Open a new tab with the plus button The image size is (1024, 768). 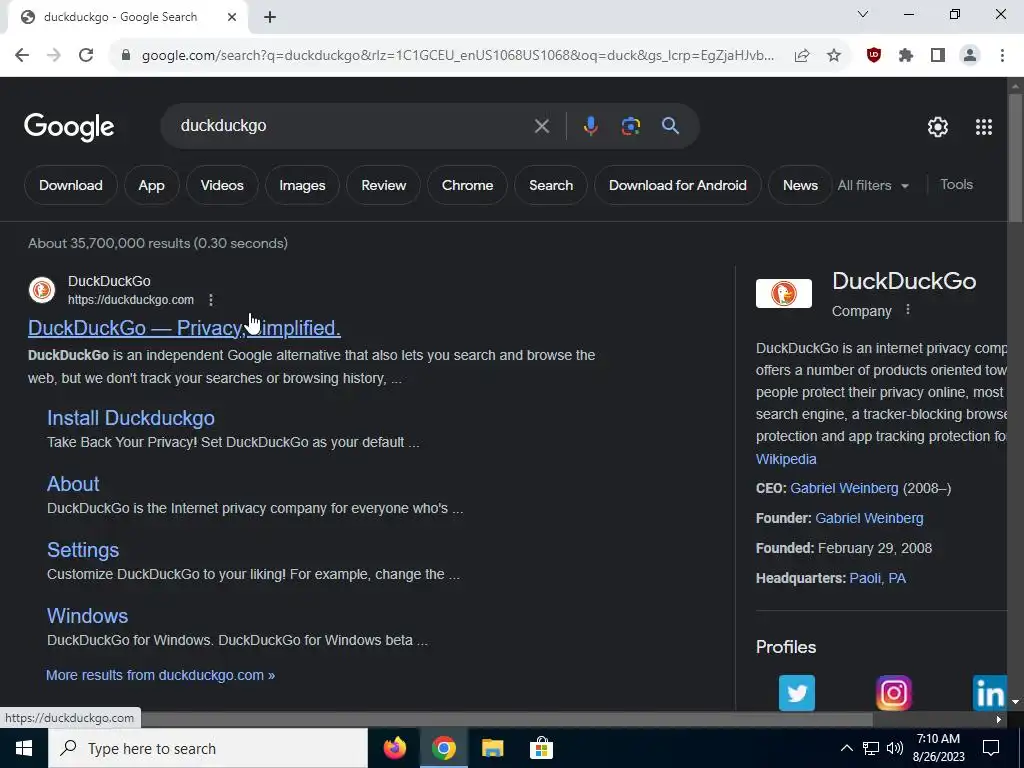(x=270, y=18)
